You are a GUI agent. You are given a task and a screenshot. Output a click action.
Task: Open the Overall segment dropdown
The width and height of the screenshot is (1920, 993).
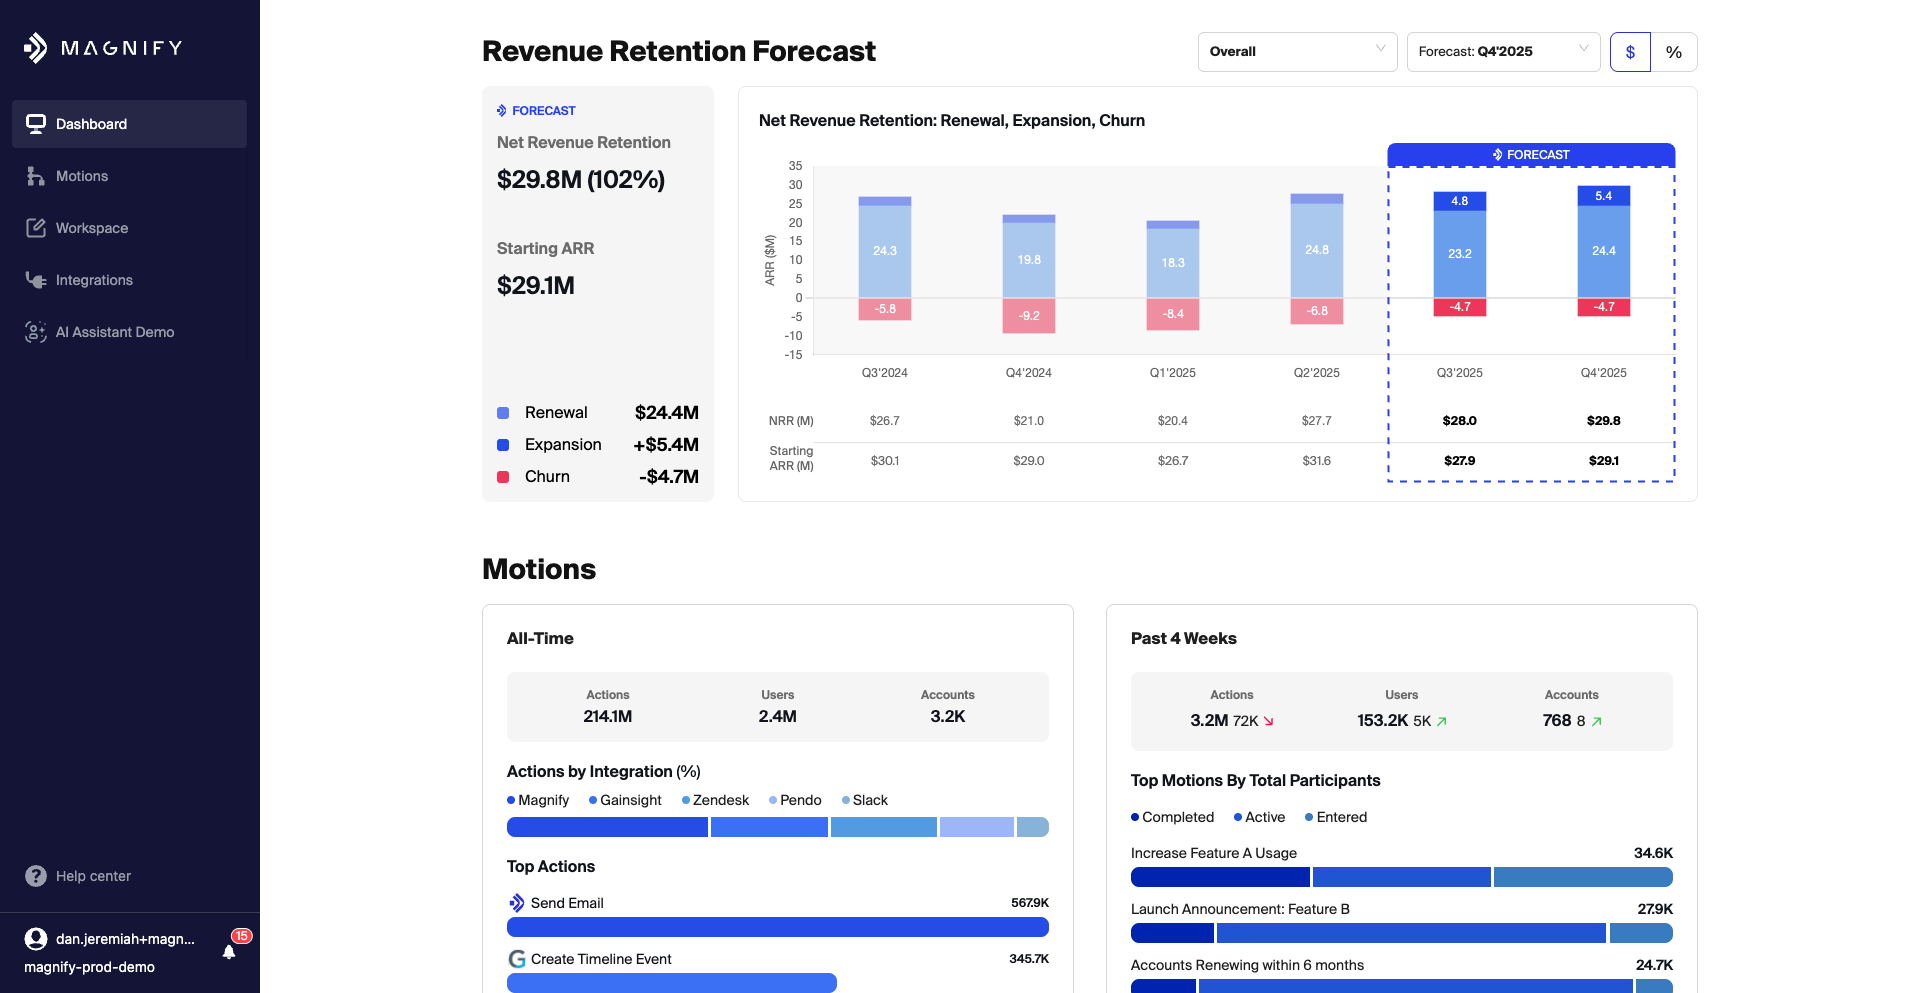[1297, 52]
